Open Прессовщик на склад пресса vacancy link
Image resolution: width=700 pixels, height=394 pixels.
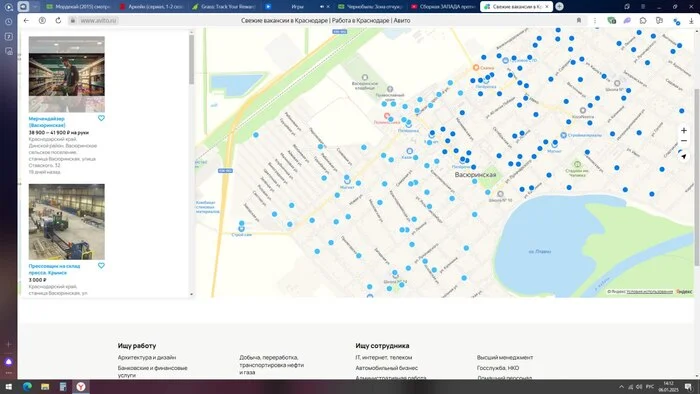pyautogui.click(x=54, y=269)
